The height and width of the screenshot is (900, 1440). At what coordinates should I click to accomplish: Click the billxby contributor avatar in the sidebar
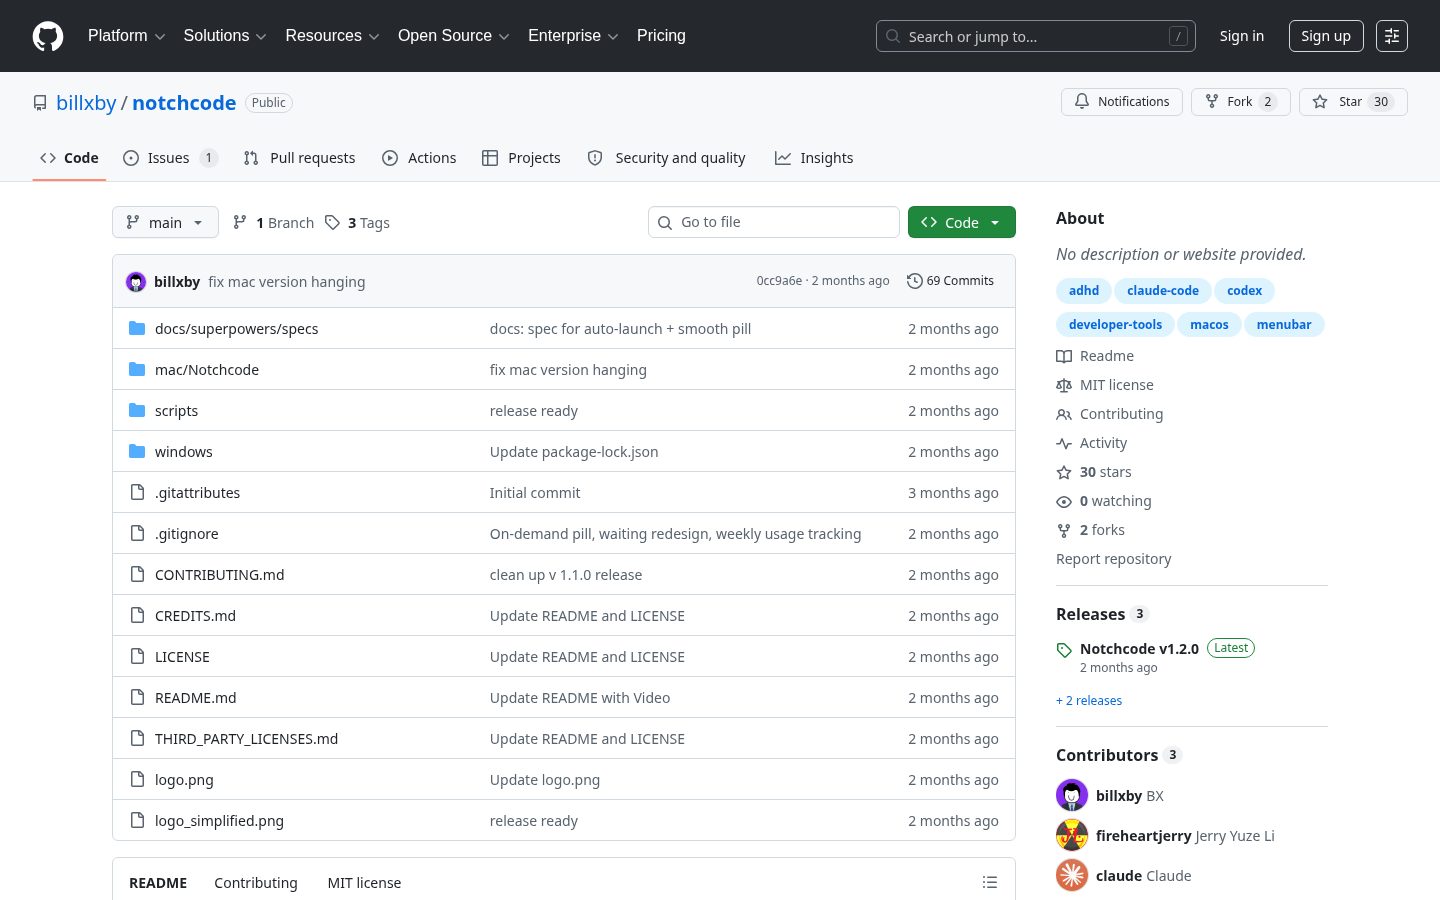click(1072, 795)
